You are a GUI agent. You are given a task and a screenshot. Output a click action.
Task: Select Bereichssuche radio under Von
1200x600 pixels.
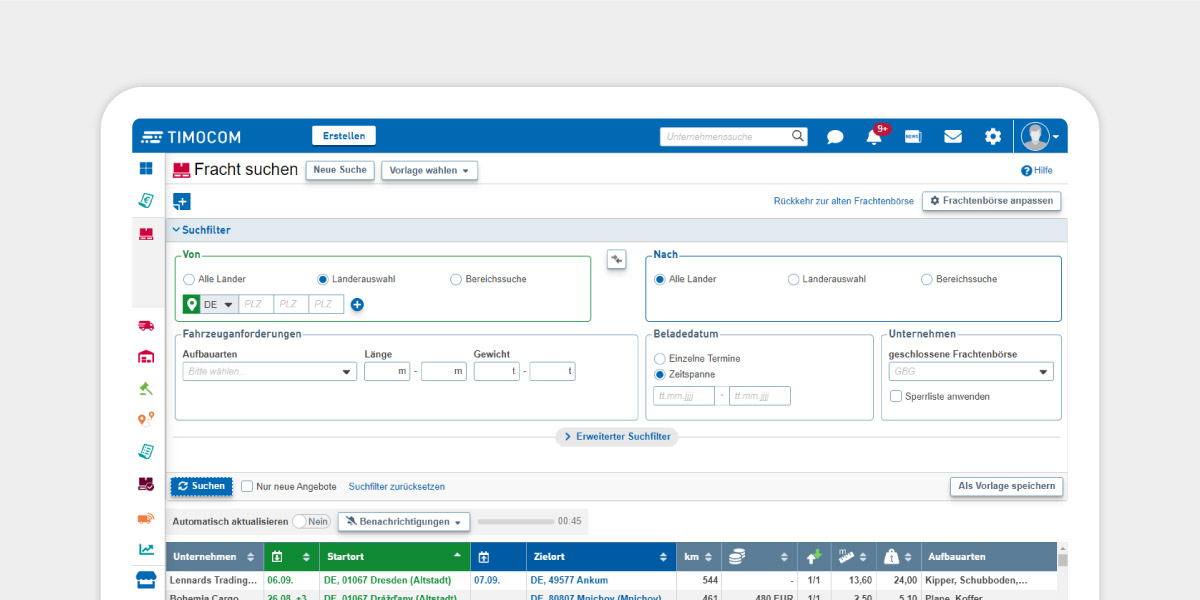[x=456, y=280]
